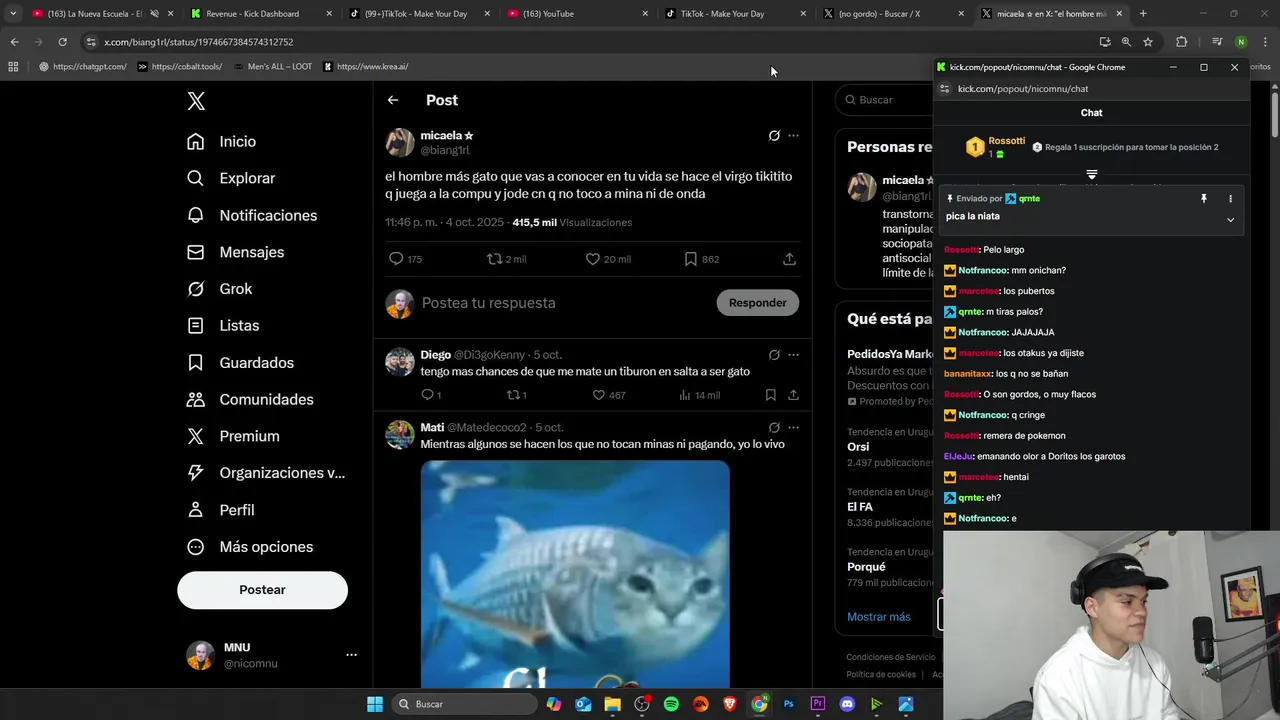Open Mati's fish-cat image

[575, 574]
